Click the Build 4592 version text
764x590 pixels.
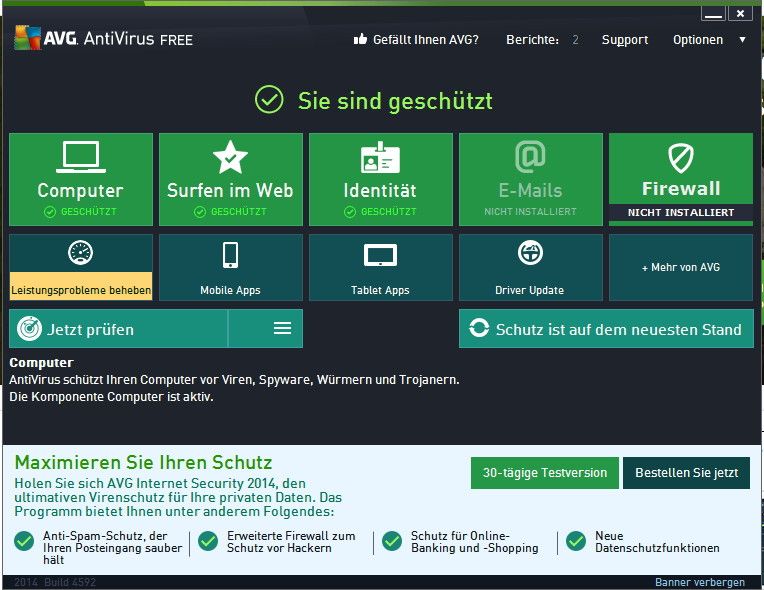70,582
